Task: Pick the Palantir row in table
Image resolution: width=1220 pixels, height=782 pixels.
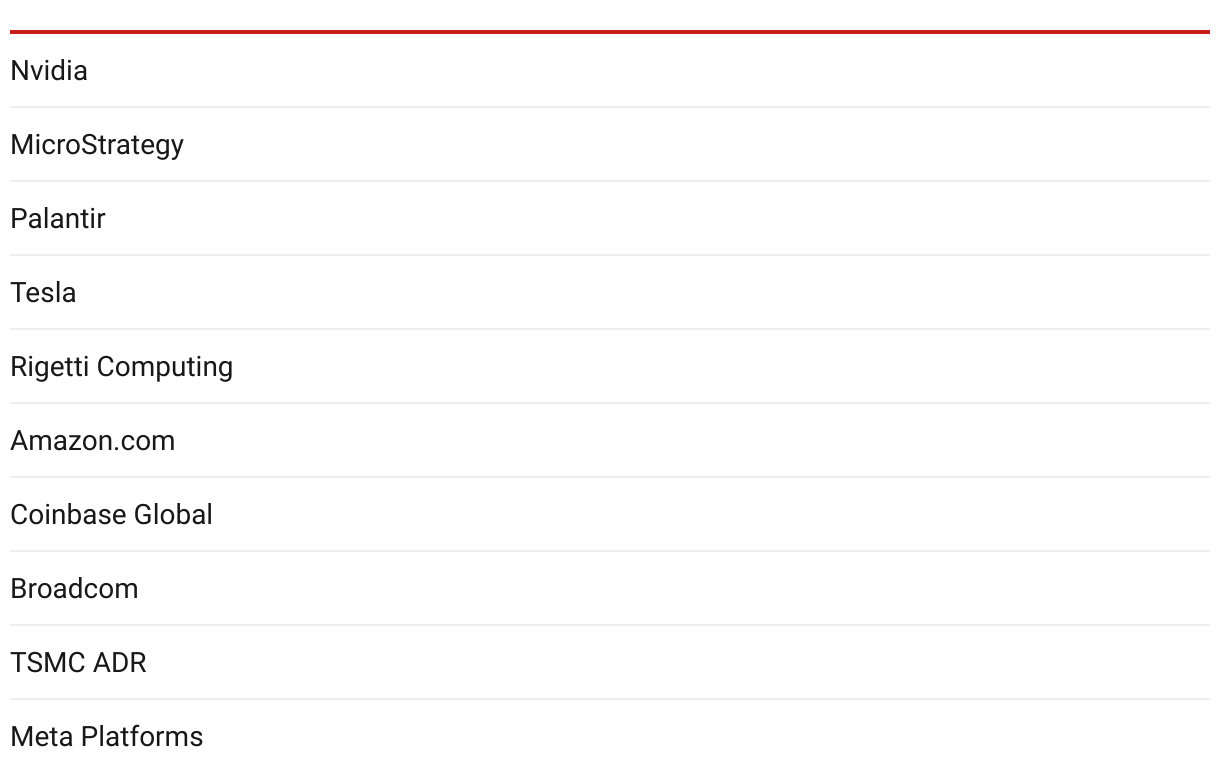Action: tap(610, 218)
